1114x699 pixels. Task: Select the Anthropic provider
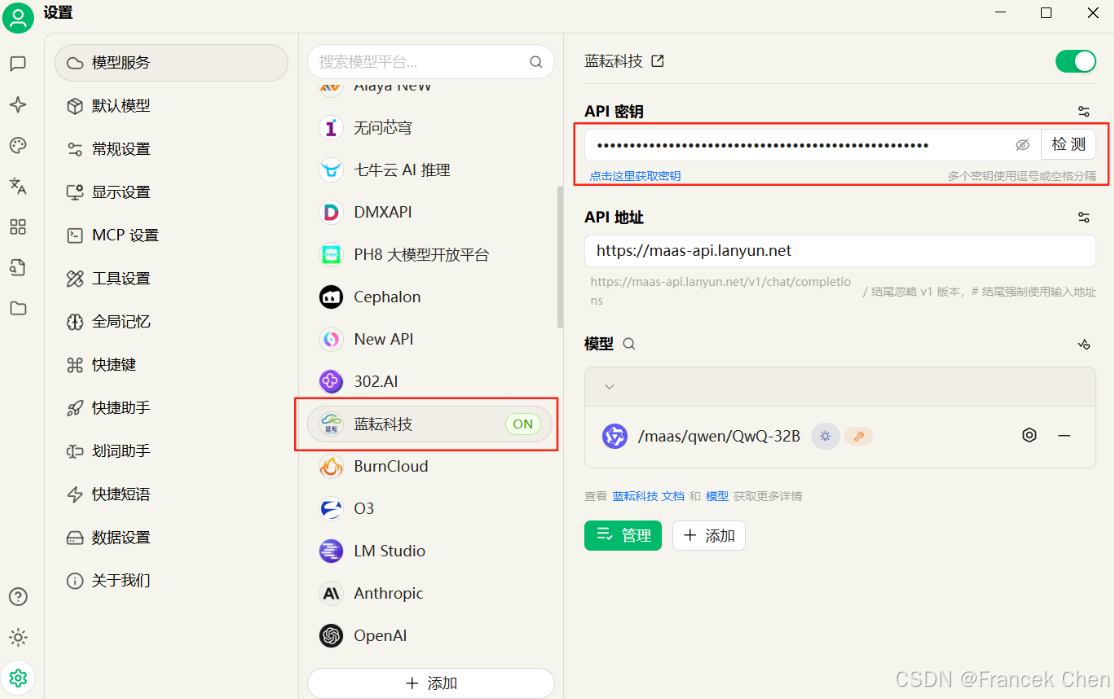point(431,593)
